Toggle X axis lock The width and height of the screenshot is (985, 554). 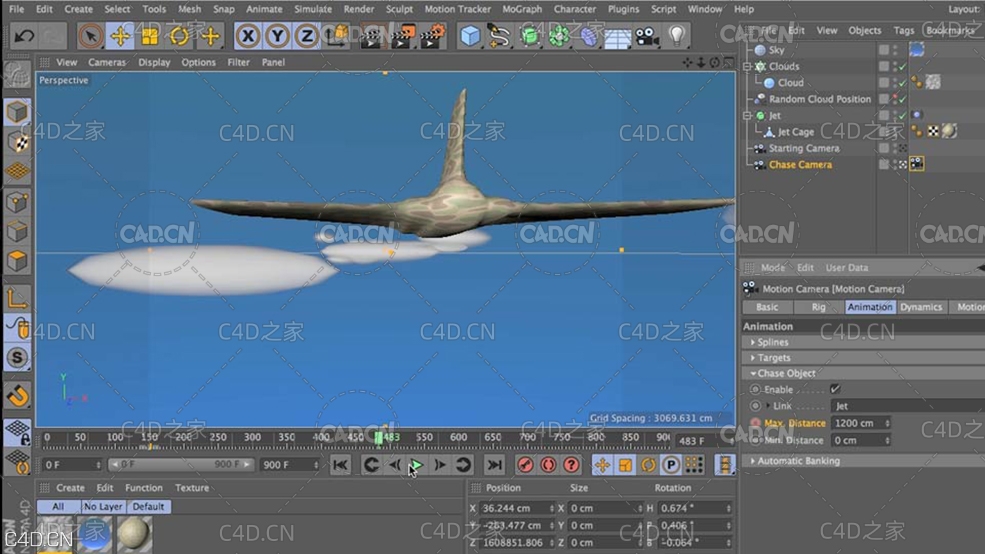(248, 36)
